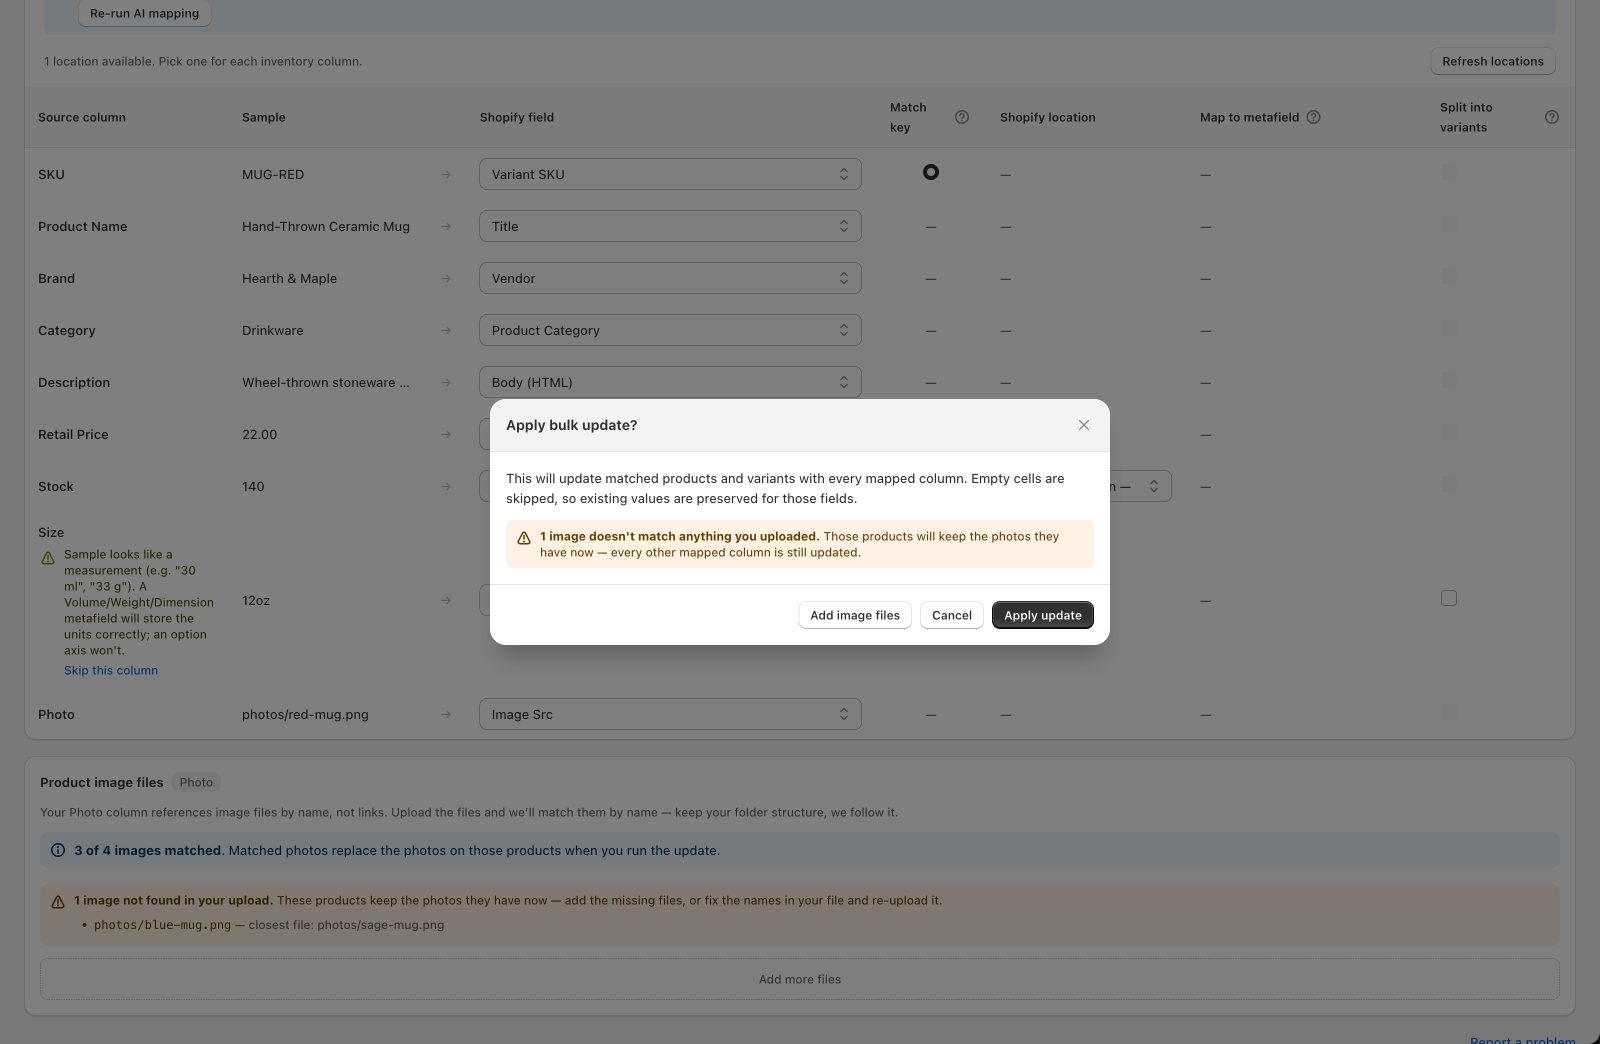This screenshot has width=1600, height=1044.
Task: Click the info icon beside 3 of 4 images matched
Action: coord(58,850)
